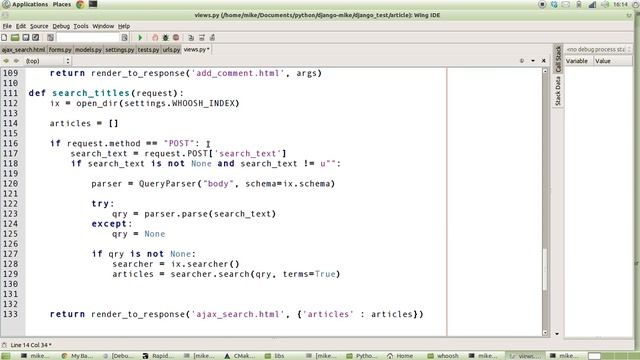Click the down arrow below the side panel tabs
This screenshot has width=640, height=360.
click(557, 333)
